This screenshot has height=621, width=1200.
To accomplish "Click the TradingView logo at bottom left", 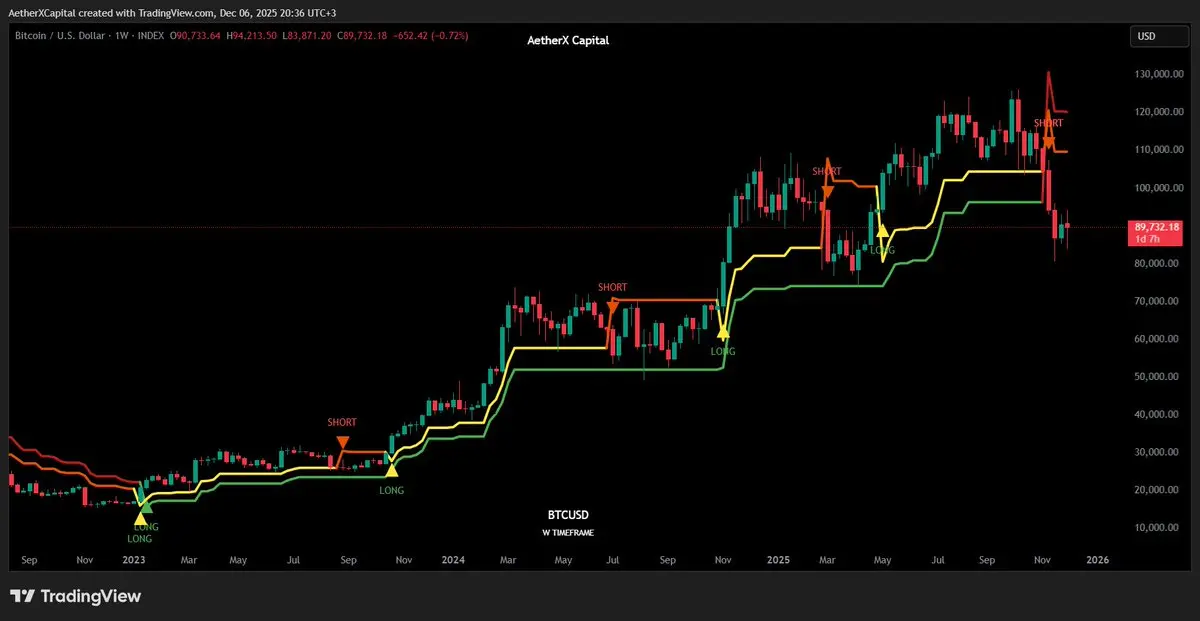I will (x=75, y=597).
